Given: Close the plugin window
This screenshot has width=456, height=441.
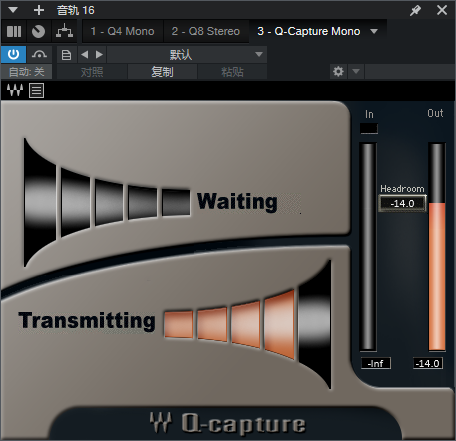Looking at the screenshot, I should (442, 10).
